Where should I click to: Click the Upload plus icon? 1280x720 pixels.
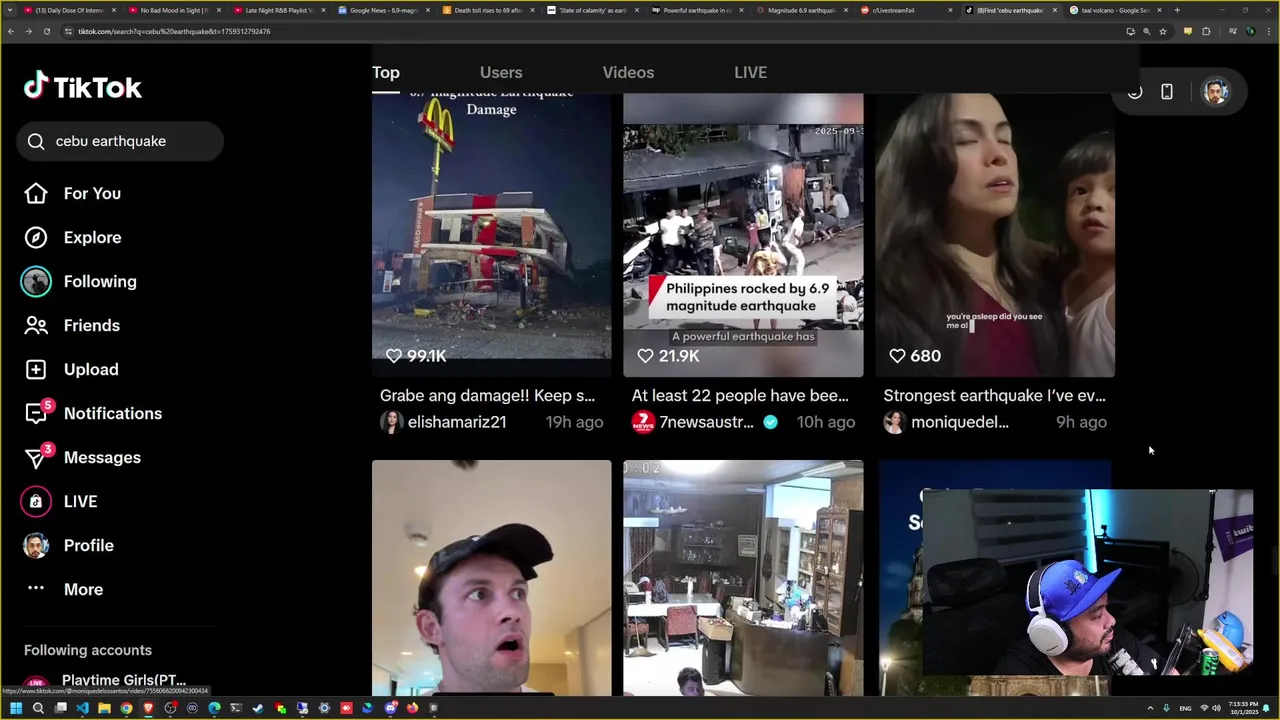(x=36, y=369)
